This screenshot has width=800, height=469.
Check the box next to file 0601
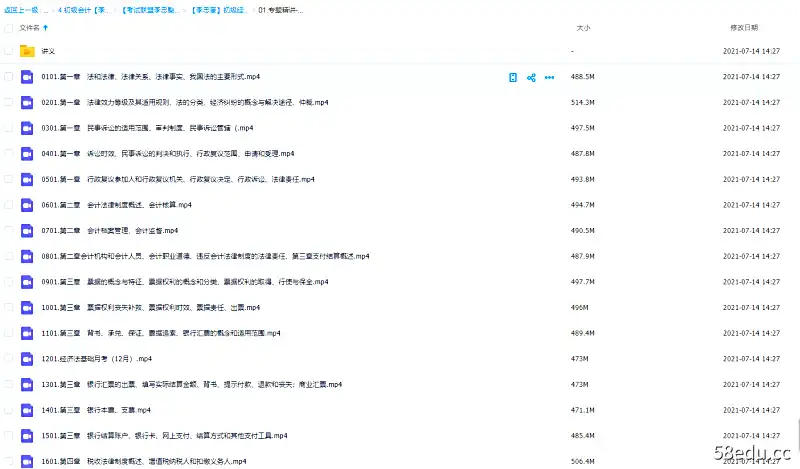coord(9,205)
